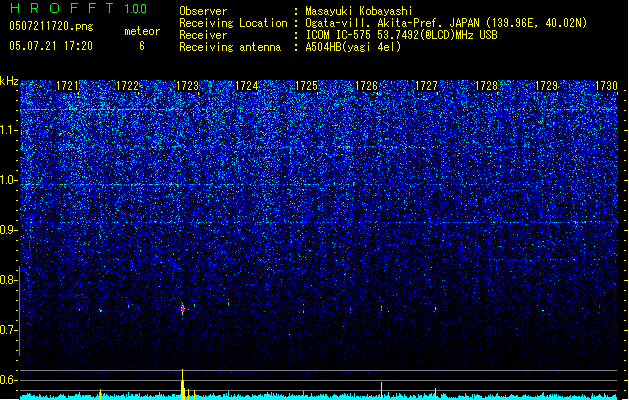Click the Ogata-vill. Akita-Pref. JAPAN location text
The height and width of the screenshot is (400, 629).
click(446, 23)
